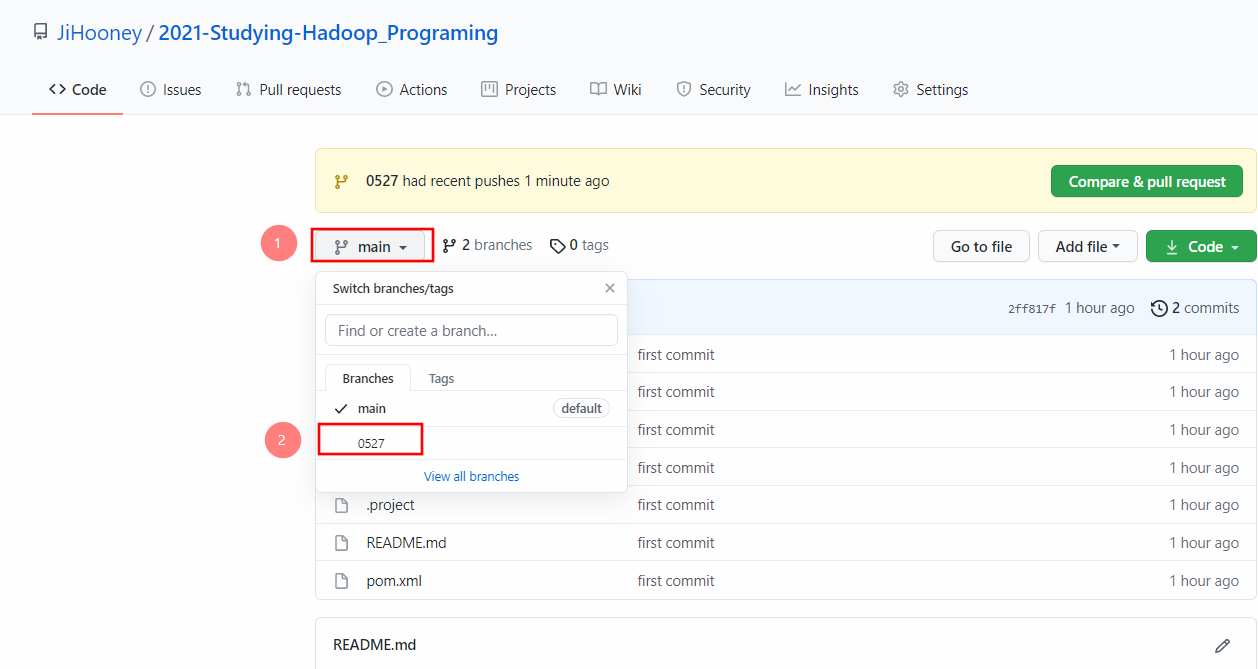Image resolution: width=1258 pixels, height=669 pixels.
Task: Open the first commit message on the .project row
Action: [x=676, y=505]
